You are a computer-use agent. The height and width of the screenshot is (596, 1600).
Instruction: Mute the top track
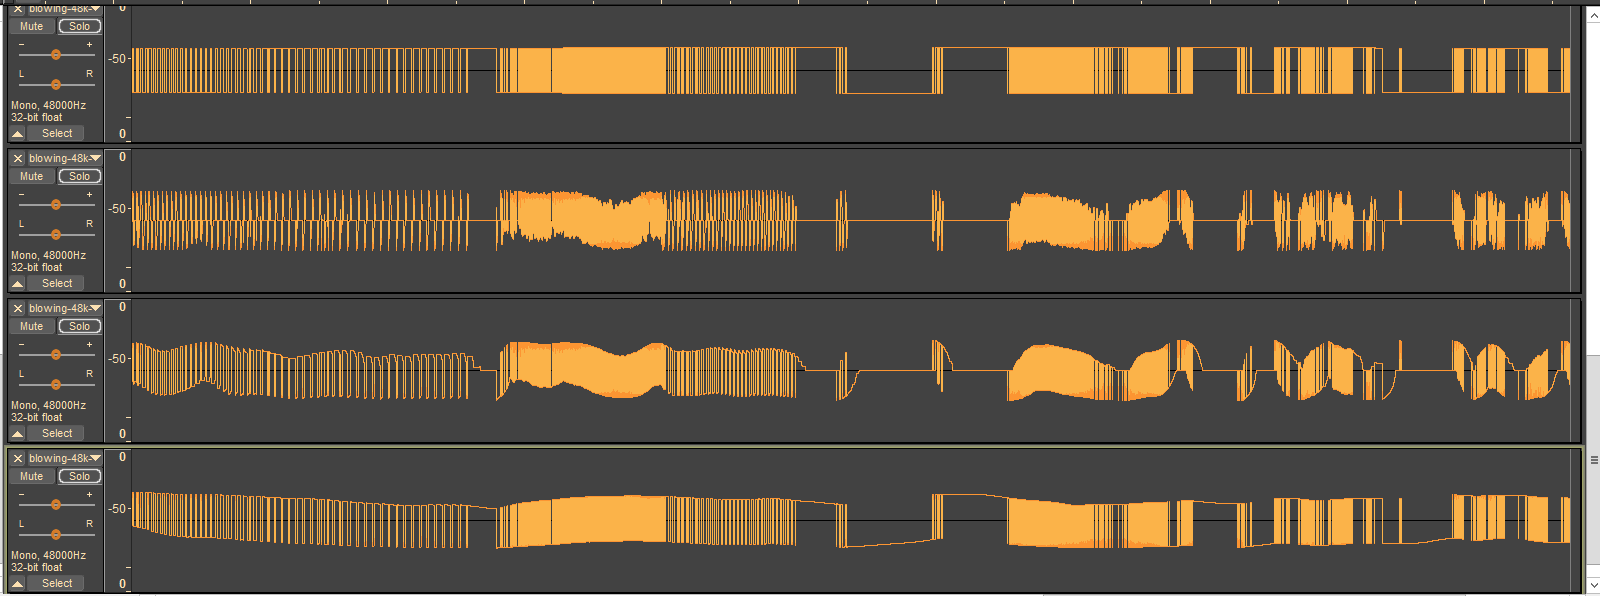pyautogui.click(x=32, y=26)
